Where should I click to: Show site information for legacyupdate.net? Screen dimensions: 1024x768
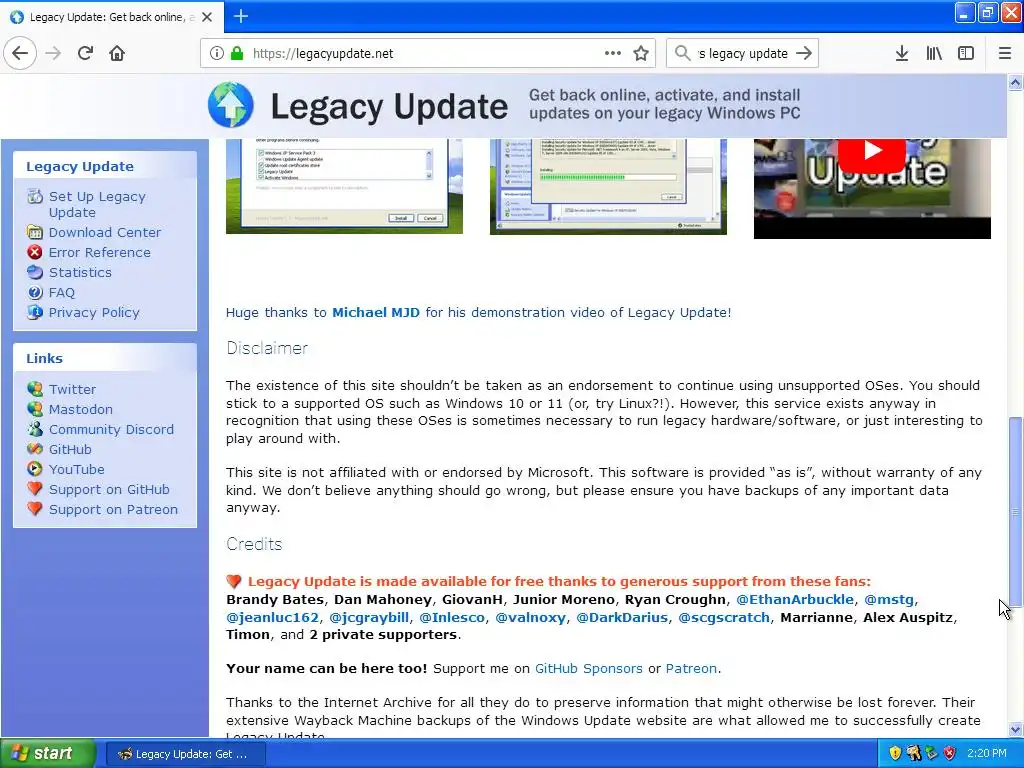(x=216, y=54)
